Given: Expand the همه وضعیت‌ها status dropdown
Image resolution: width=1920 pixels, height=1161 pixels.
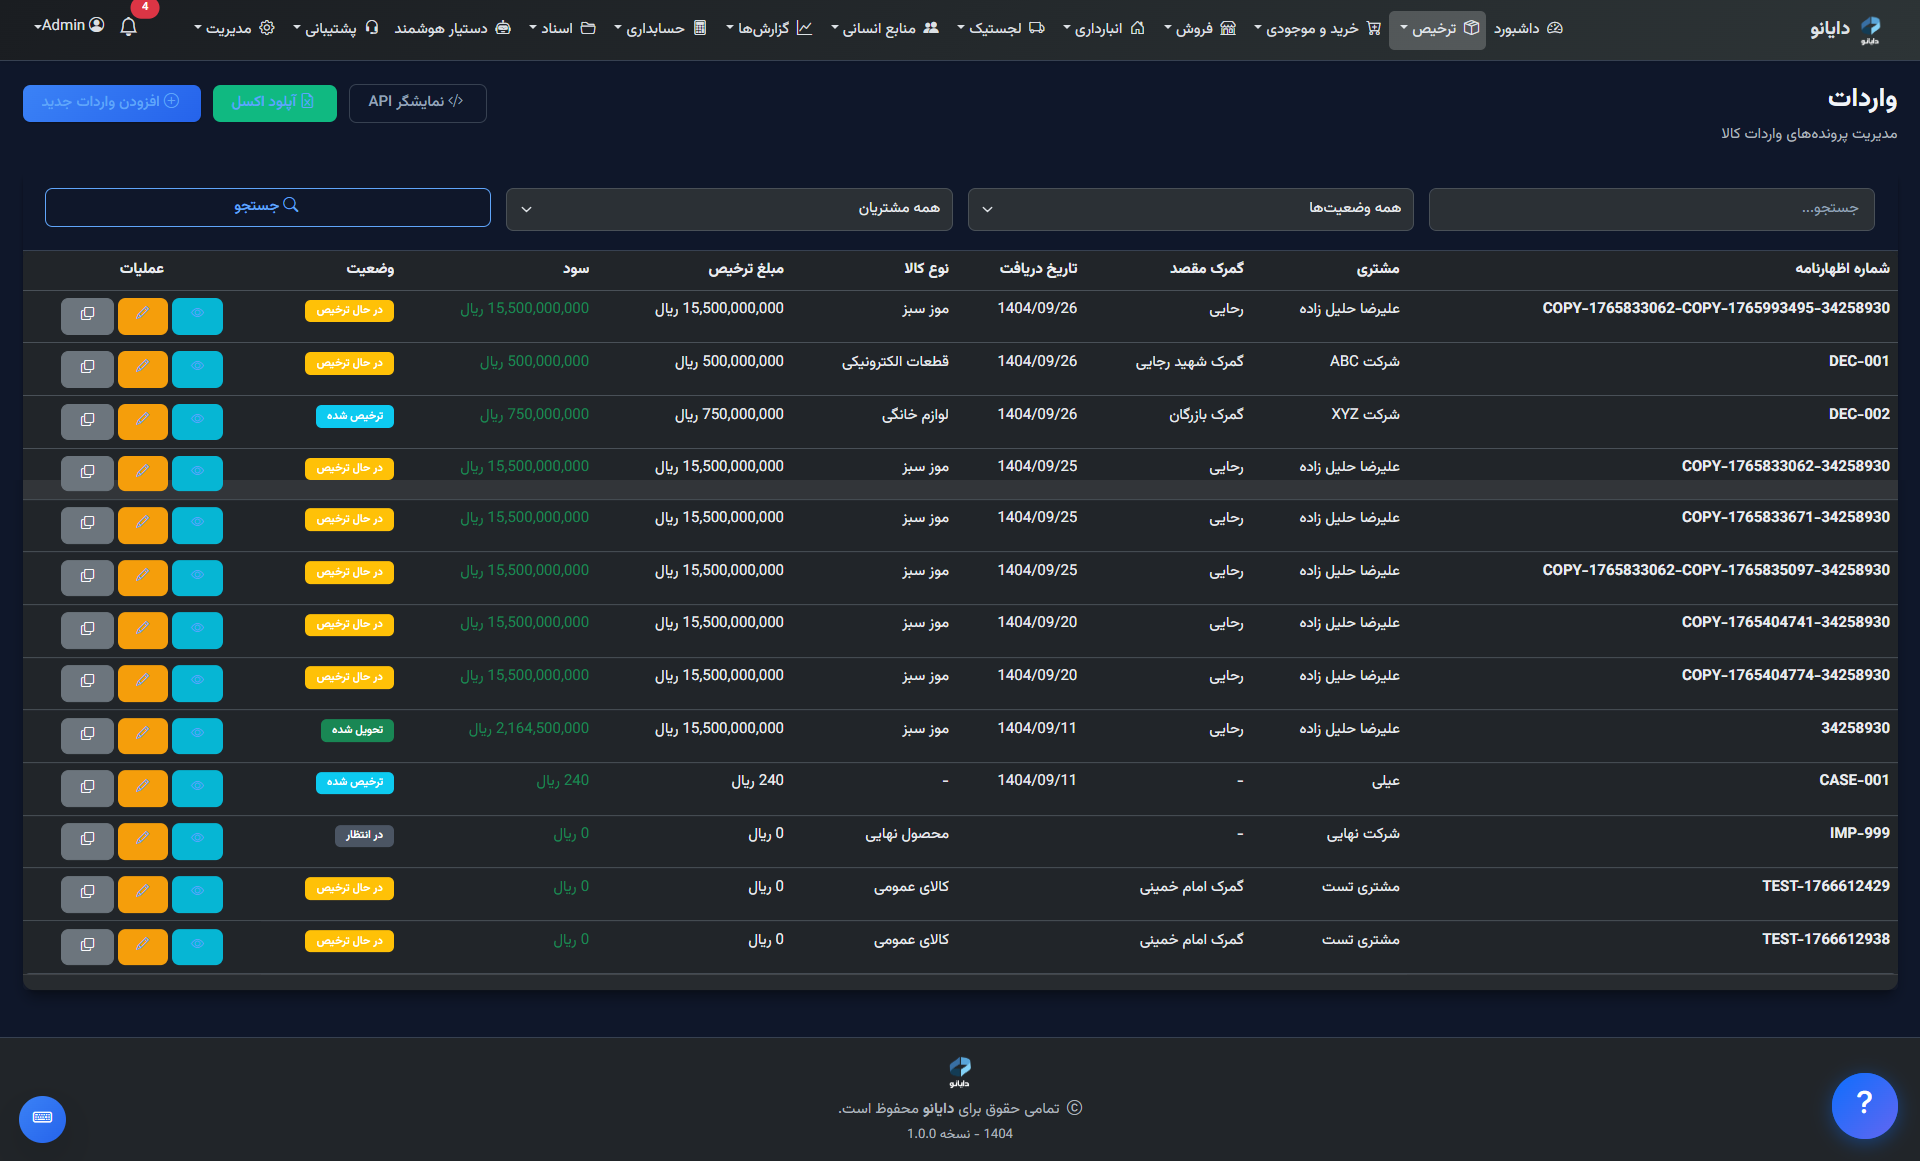Looking at the screenshot, I should (x=1190, y=208).
